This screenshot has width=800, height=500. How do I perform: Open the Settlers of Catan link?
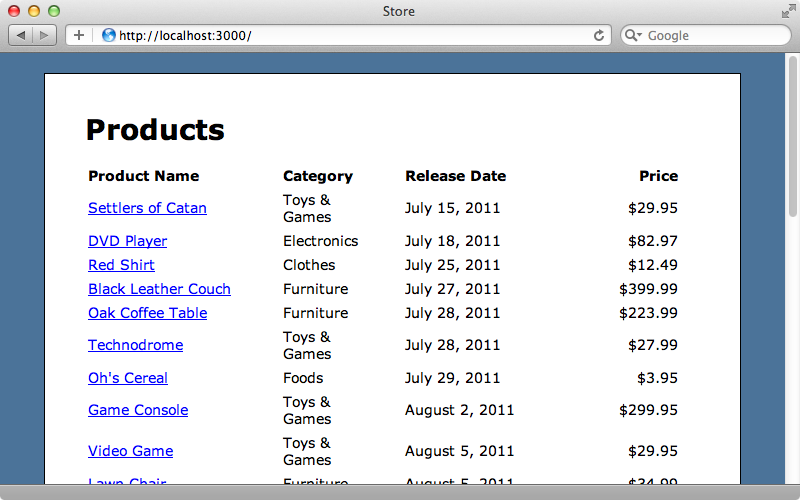point(147,208)
